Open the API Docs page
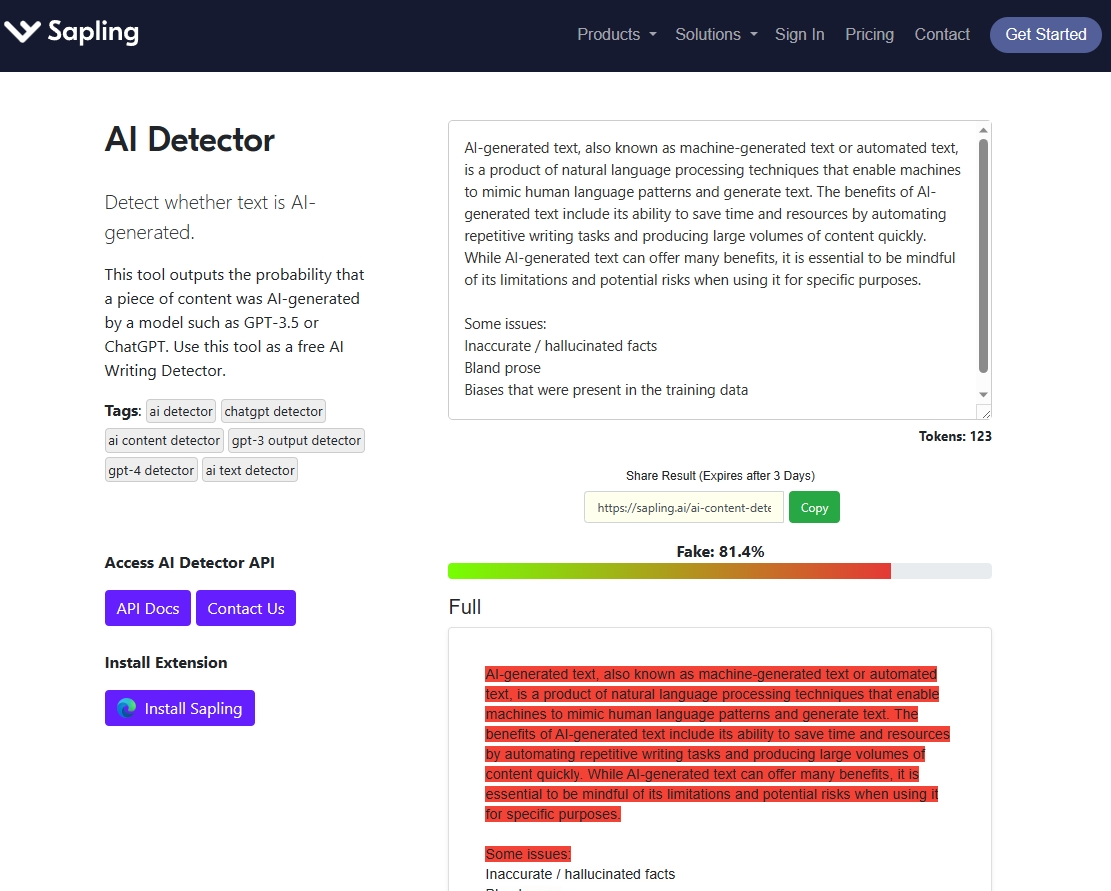1111x891 pixels. 148,608
